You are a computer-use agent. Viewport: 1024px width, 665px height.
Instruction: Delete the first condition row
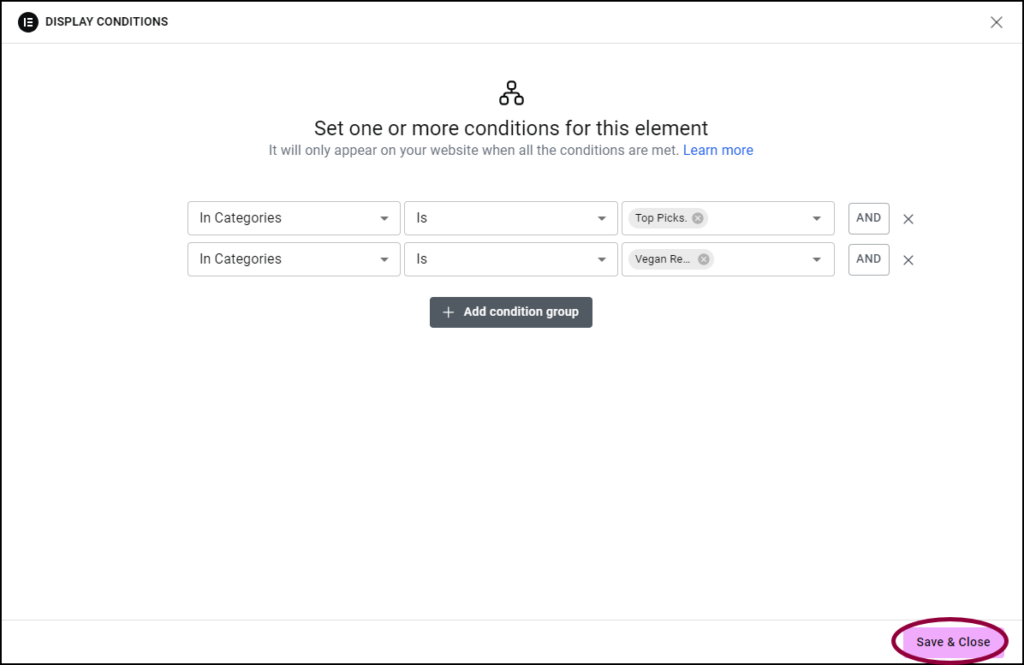click(x=908, y=218)
